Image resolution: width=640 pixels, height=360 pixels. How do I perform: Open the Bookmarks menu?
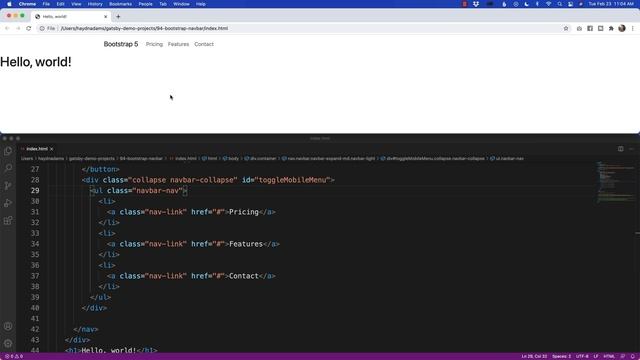[x=120, y=4]
